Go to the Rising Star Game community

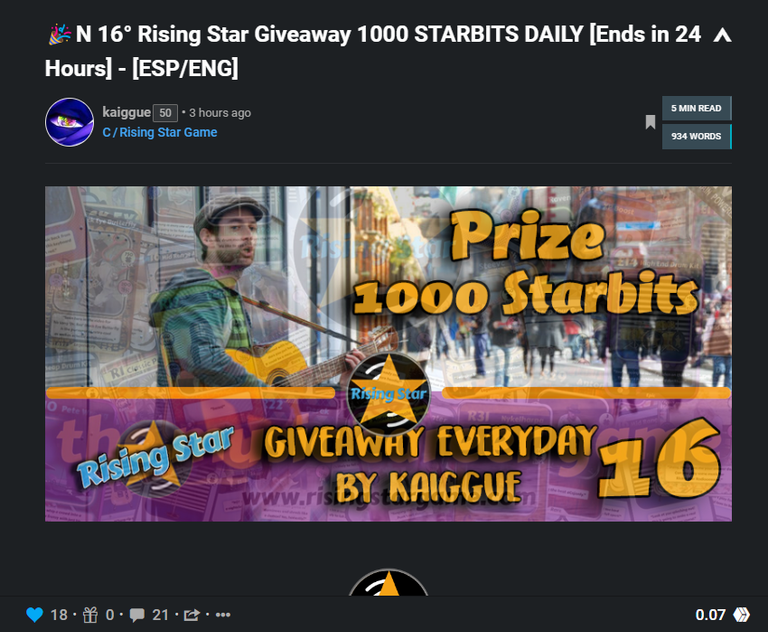click(x=160, y=132)
